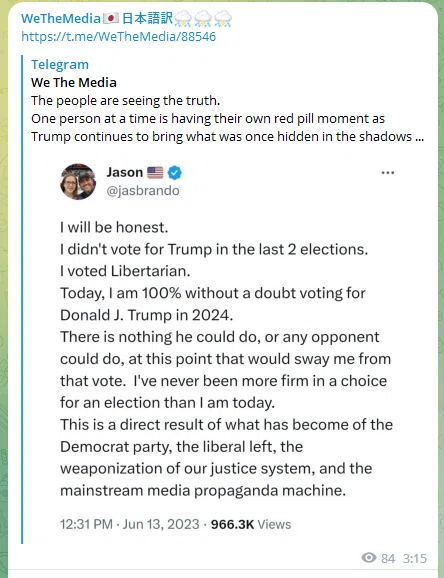Image resolution: width=444 pixels, height=578 pixels.
Task: Click the last thunderstorm cloud emoji
Action: 223,18
